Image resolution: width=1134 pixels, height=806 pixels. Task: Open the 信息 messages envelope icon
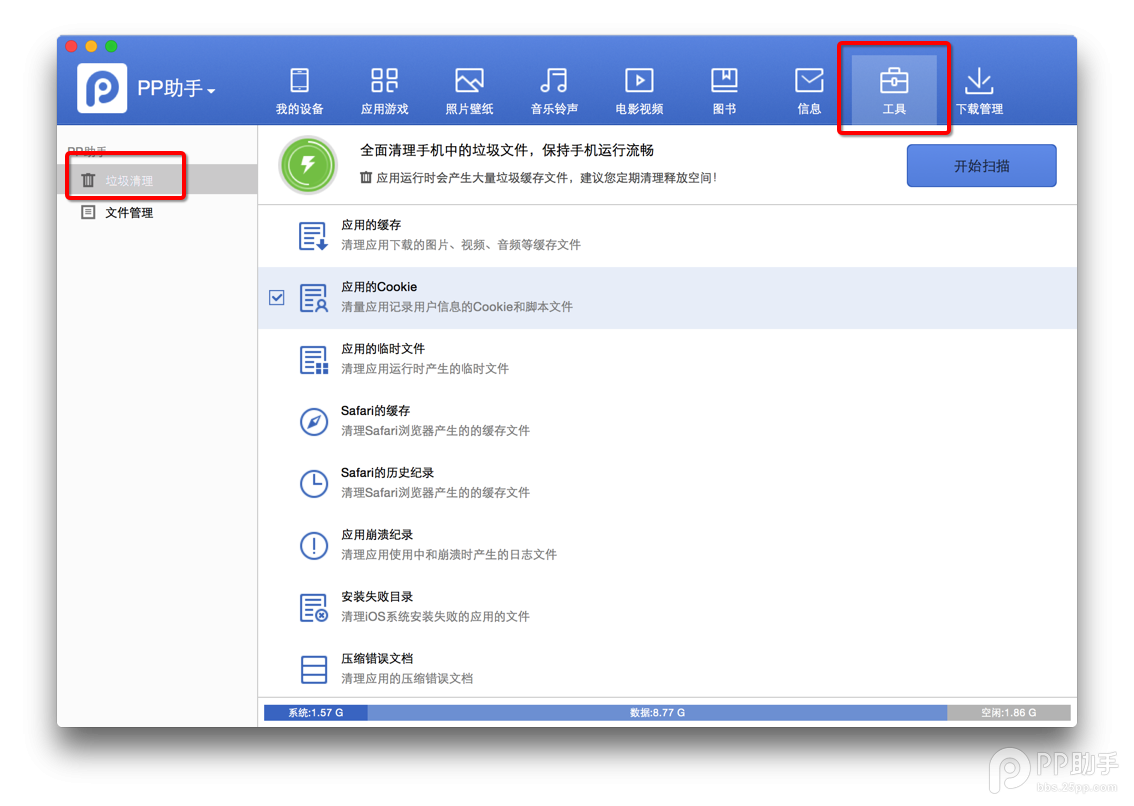pyautogui.click(x=809, y=80)
